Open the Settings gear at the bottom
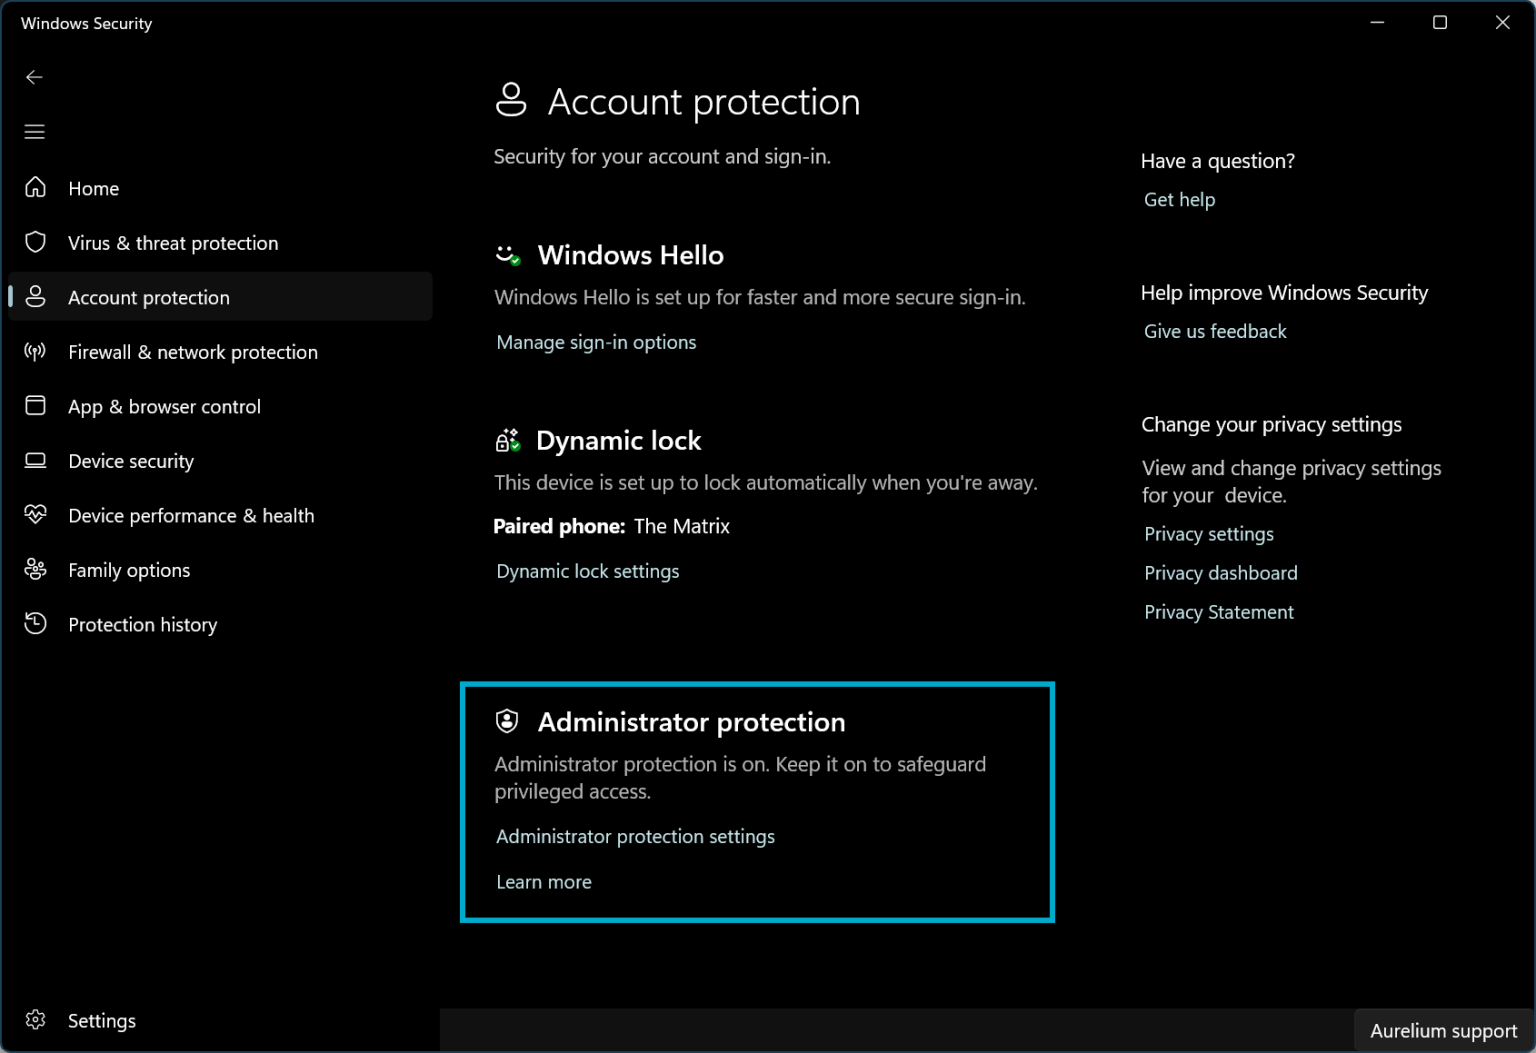The image size is (1536, 1053). pyautogui.click(x=35, y=1020)
